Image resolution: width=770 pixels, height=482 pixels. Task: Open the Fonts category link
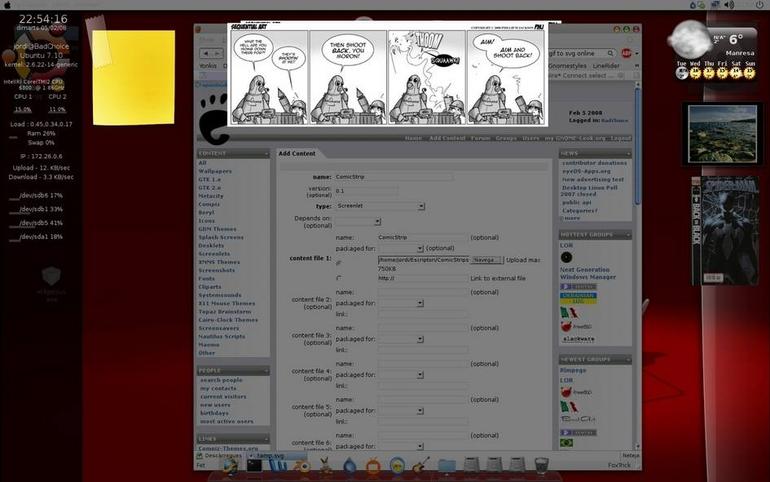click(206, 279)
